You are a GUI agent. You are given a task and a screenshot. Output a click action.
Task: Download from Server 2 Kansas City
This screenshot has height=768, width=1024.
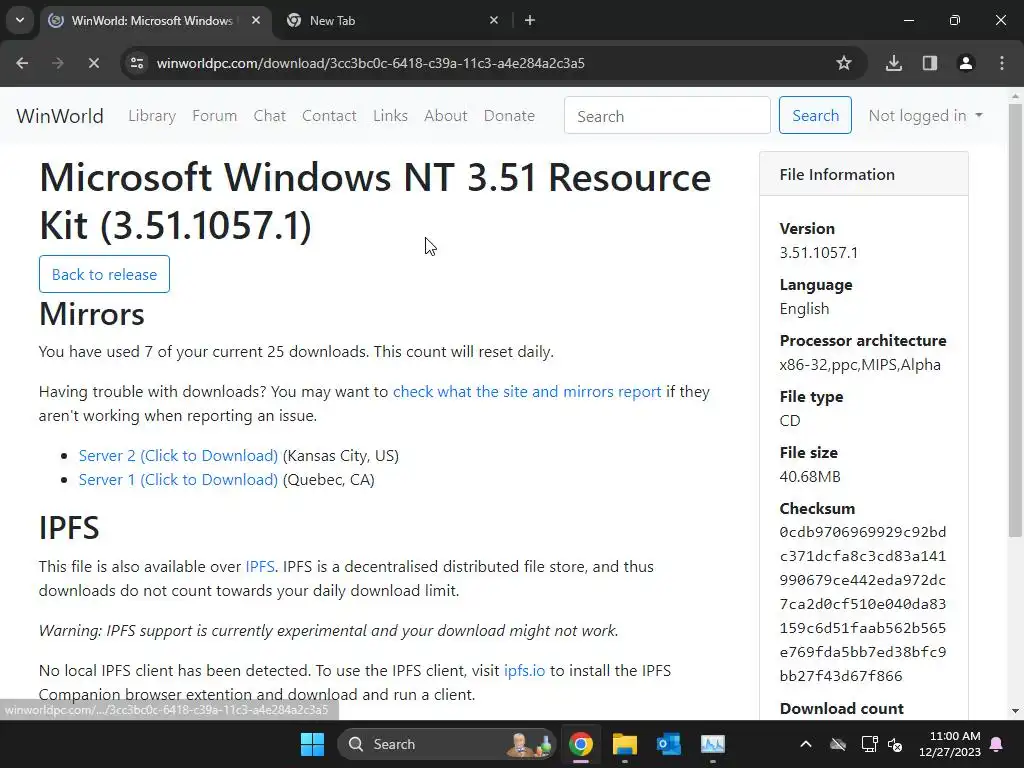point(178,456)
